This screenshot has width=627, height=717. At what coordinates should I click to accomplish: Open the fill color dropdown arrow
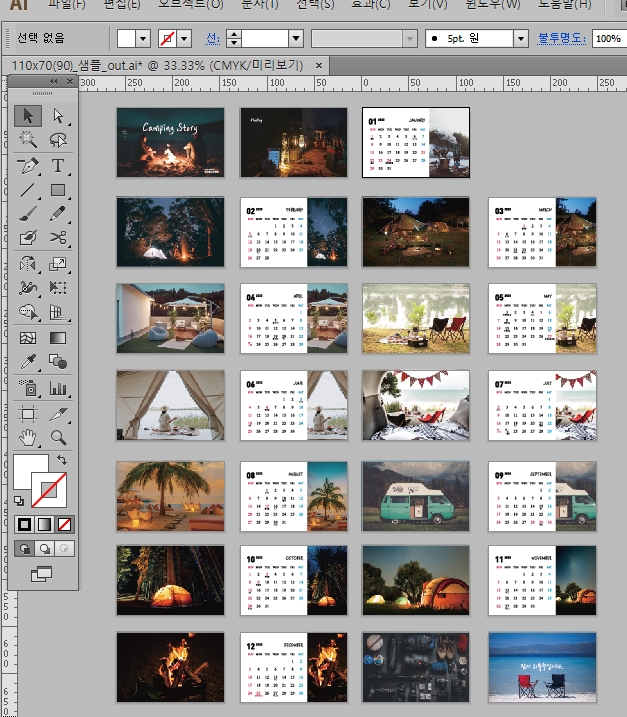[x=143, y=39]
